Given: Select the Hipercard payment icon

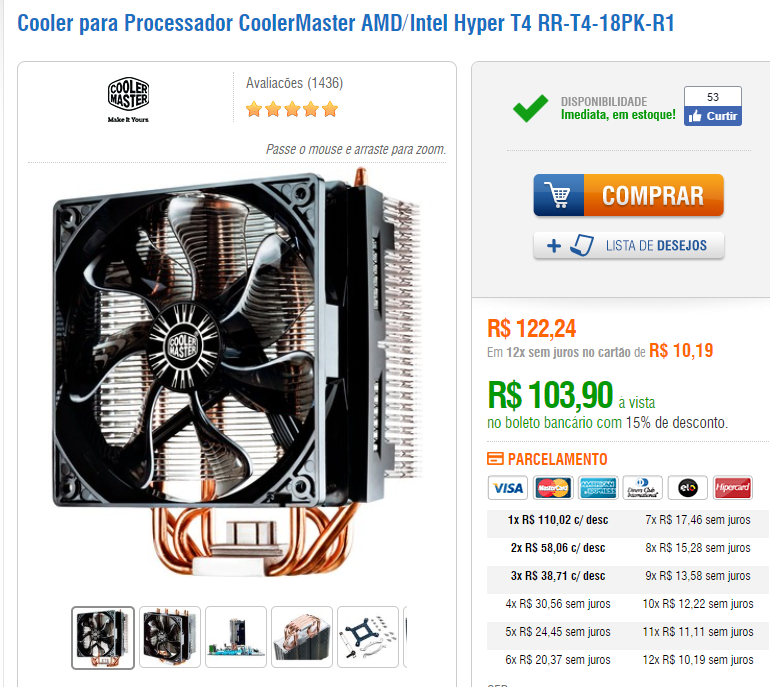Looking at the screenshot, I should [x=733, y=488].
